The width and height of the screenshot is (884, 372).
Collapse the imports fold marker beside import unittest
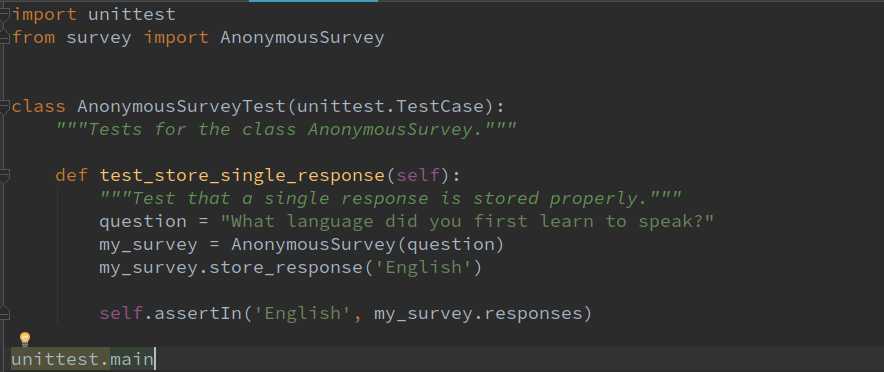(x=5, y=15)
